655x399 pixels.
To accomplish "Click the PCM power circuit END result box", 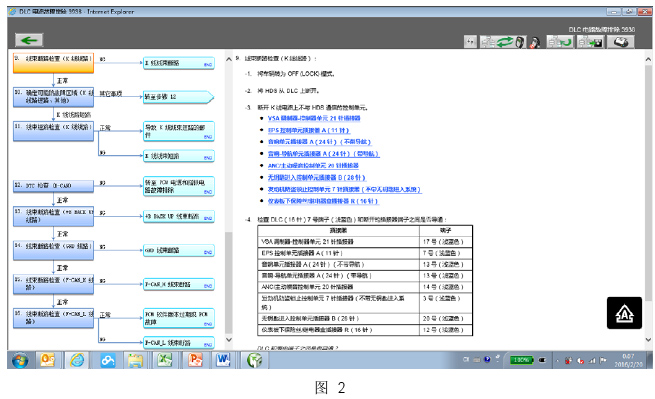I will pyautogui.click(x=179, y=186).
